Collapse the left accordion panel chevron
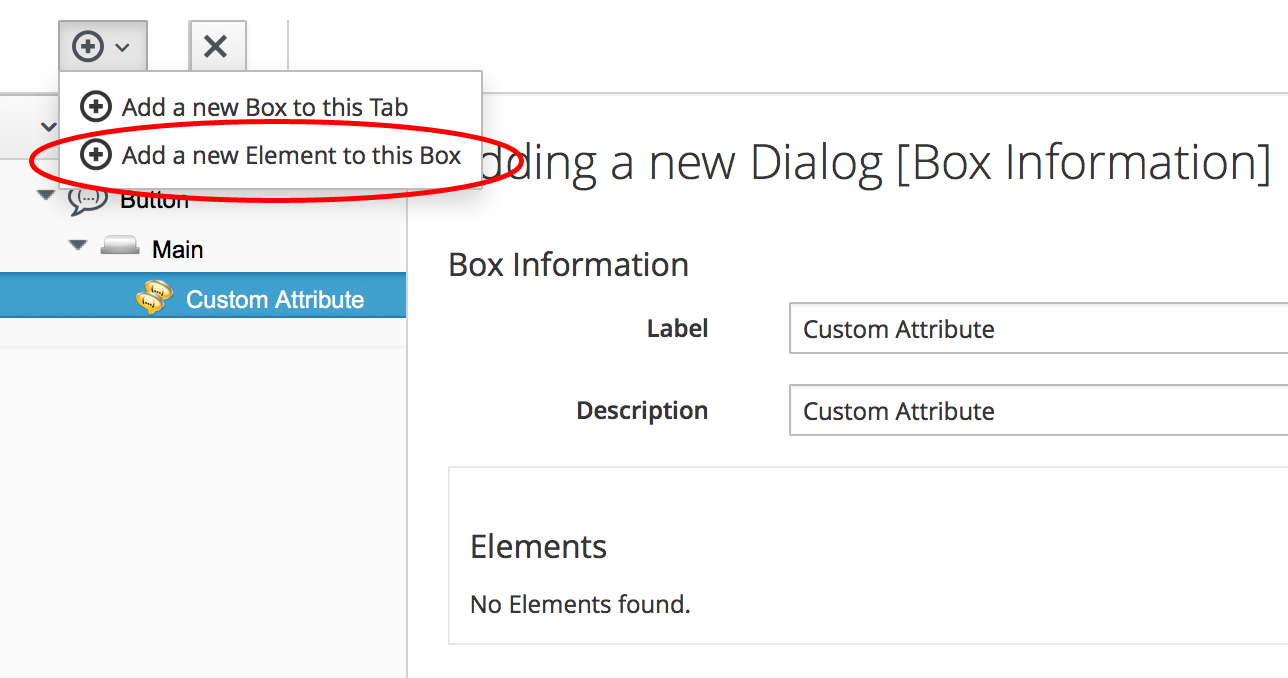 48,127
